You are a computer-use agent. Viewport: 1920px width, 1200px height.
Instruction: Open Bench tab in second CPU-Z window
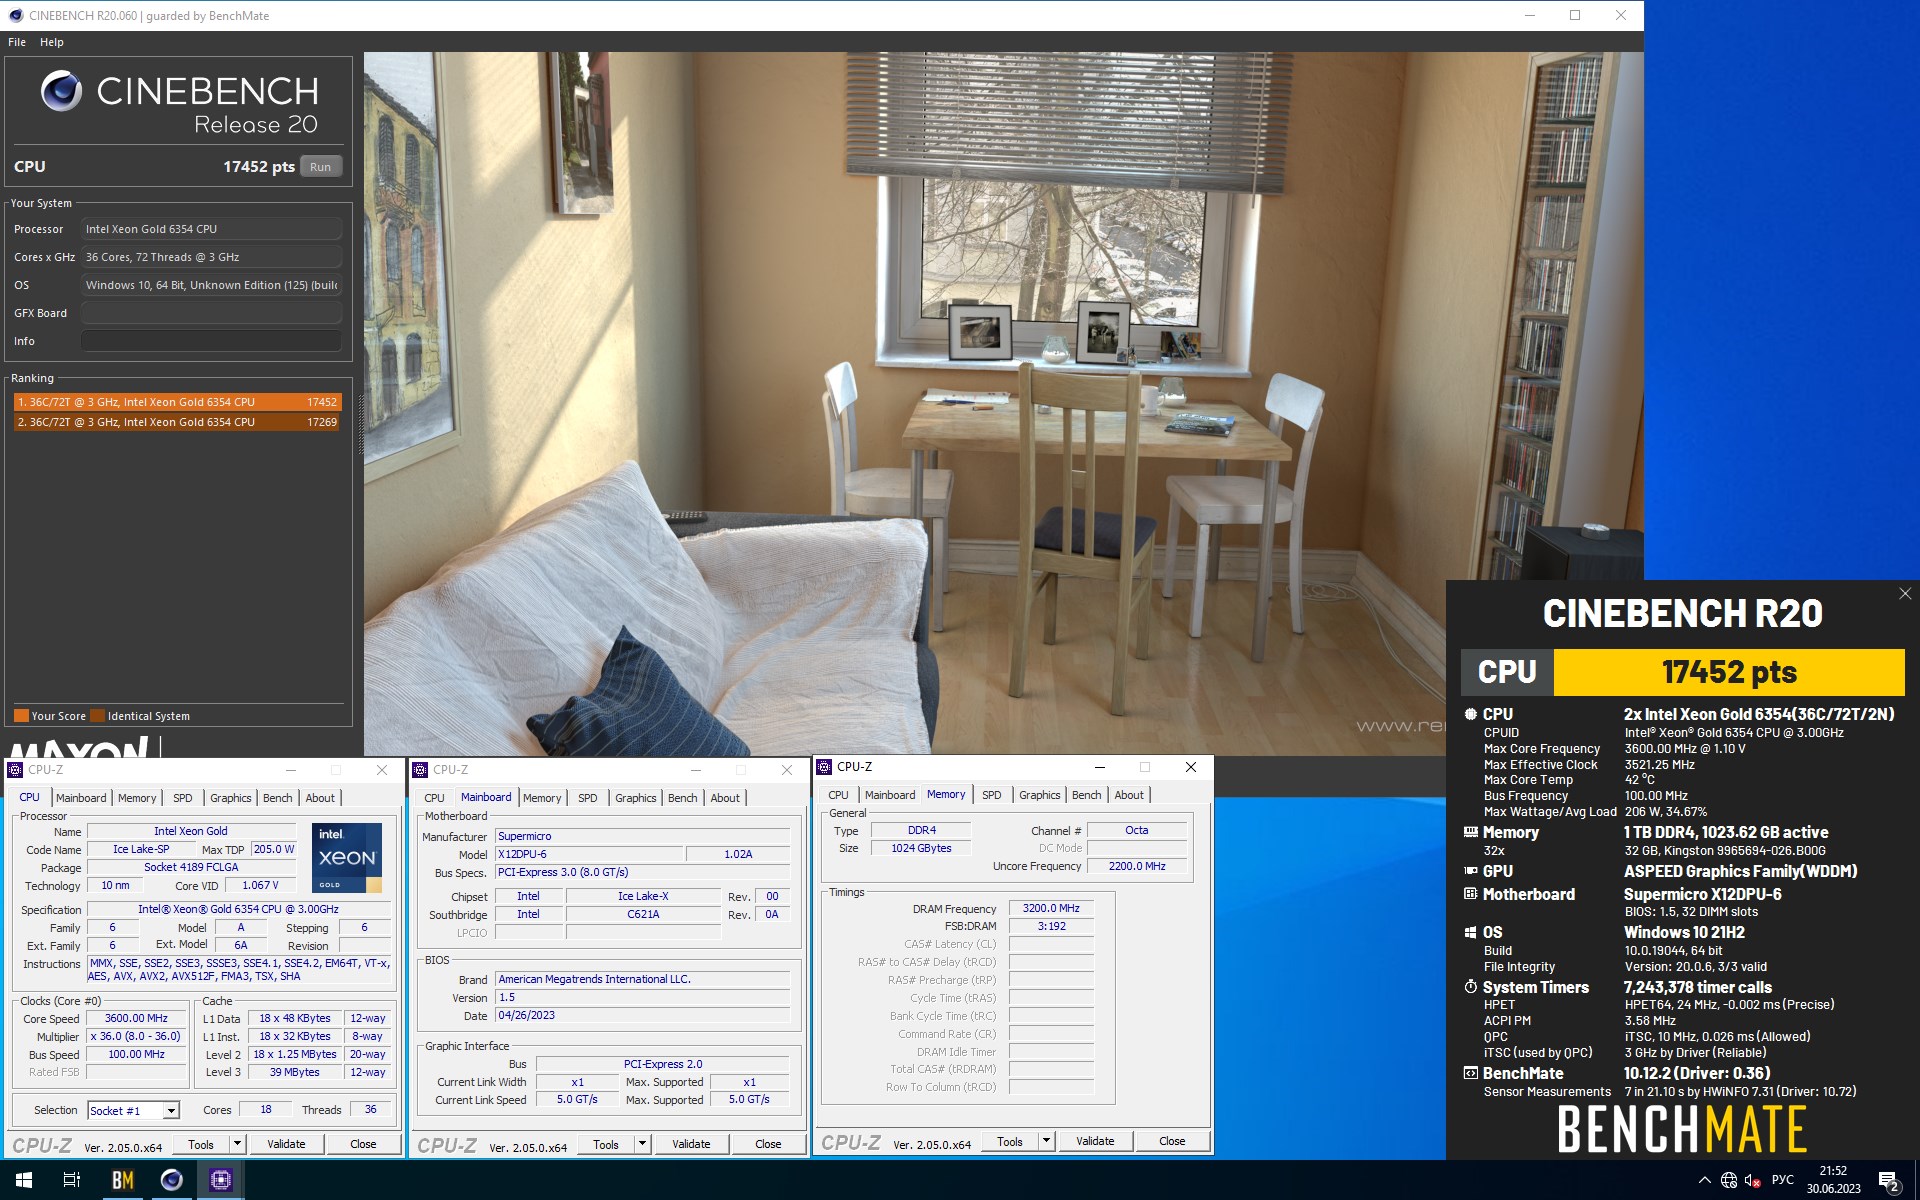[683, 798]
